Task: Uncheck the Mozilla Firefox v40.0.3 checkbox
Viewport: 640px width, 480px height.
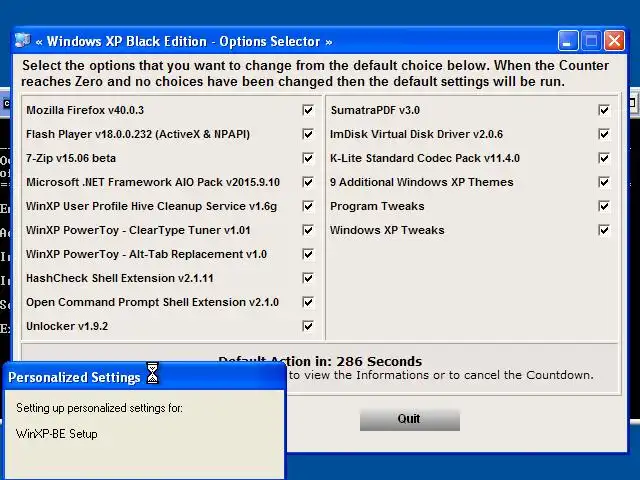Action: pos(308,110)
